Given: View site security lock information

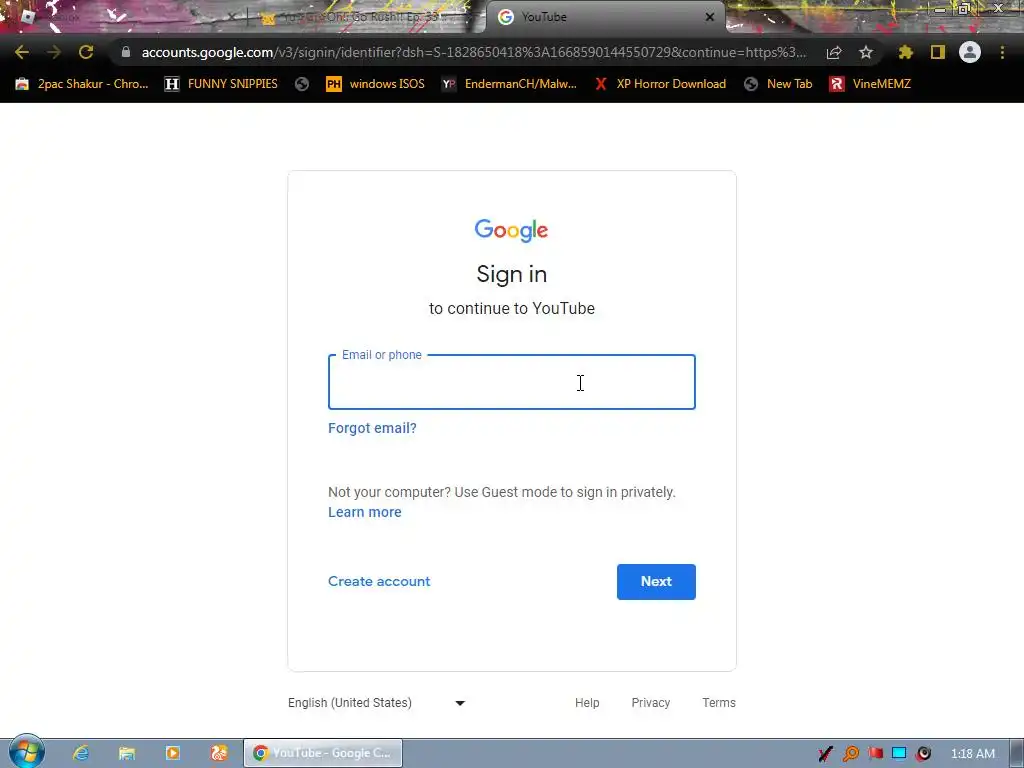Looking at the screenshot, I should pyautogui.click(x=126, y=52).
